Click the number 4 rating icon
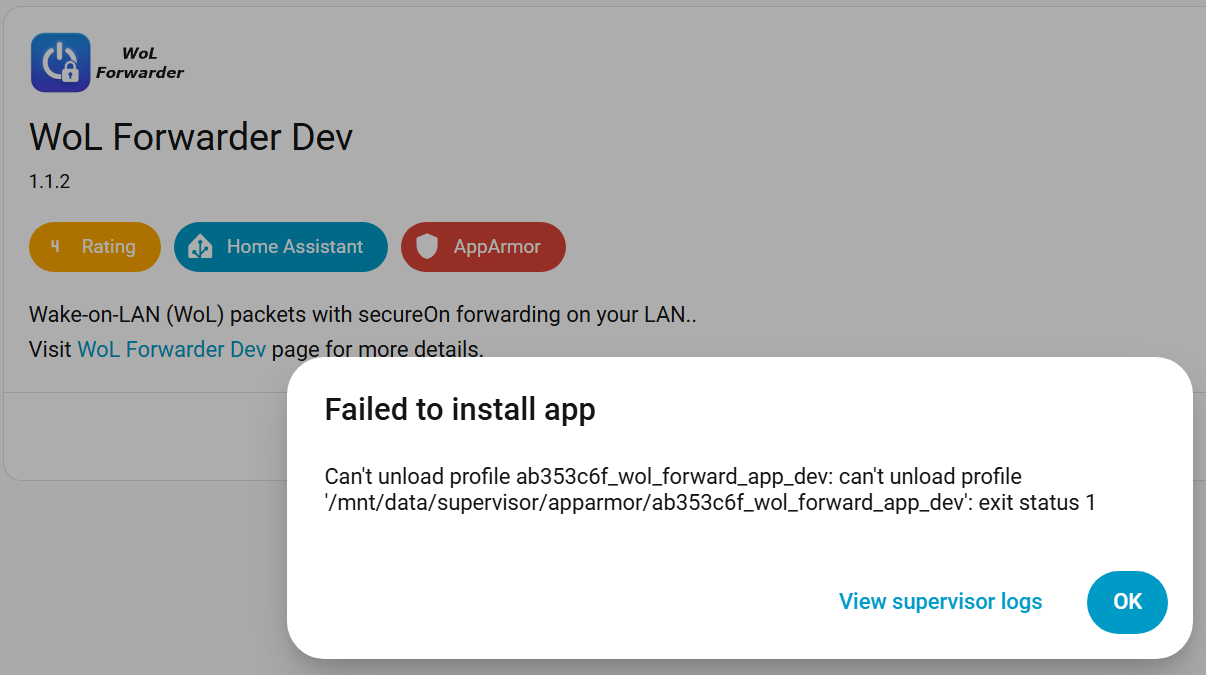The image size is (1206, 675). [55, 246]
